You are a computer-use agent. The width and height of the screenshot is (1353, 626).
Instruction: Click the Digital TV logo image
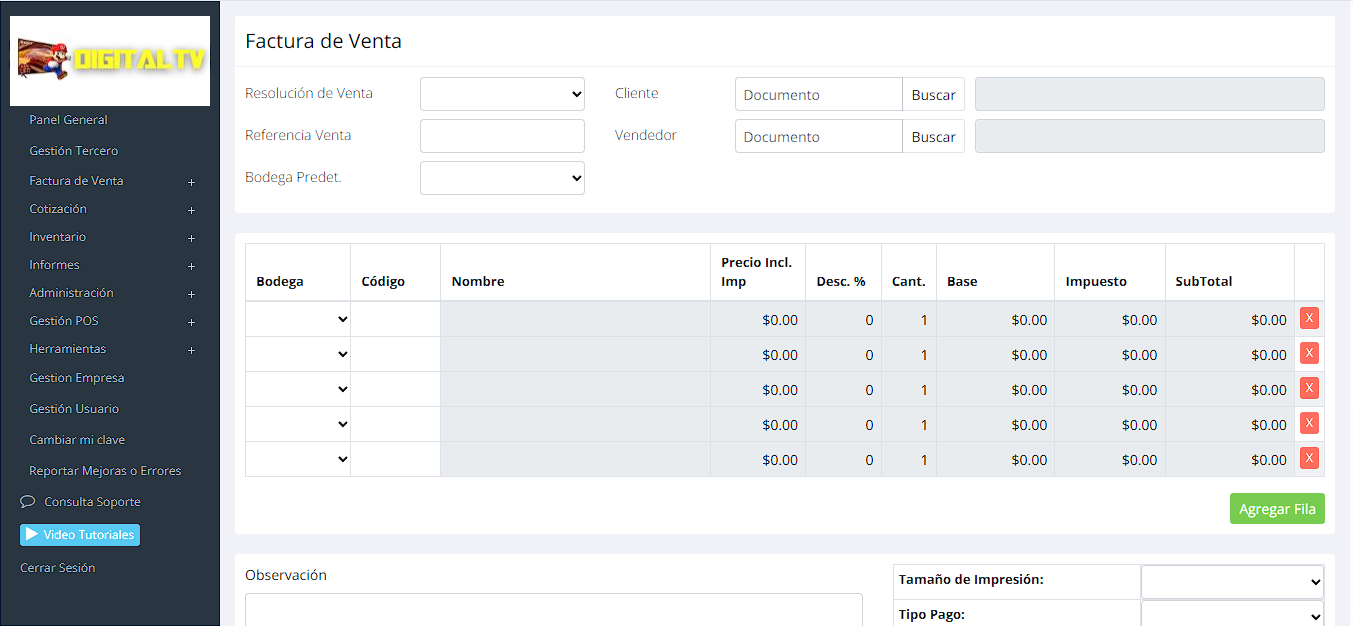pos(110,61)
